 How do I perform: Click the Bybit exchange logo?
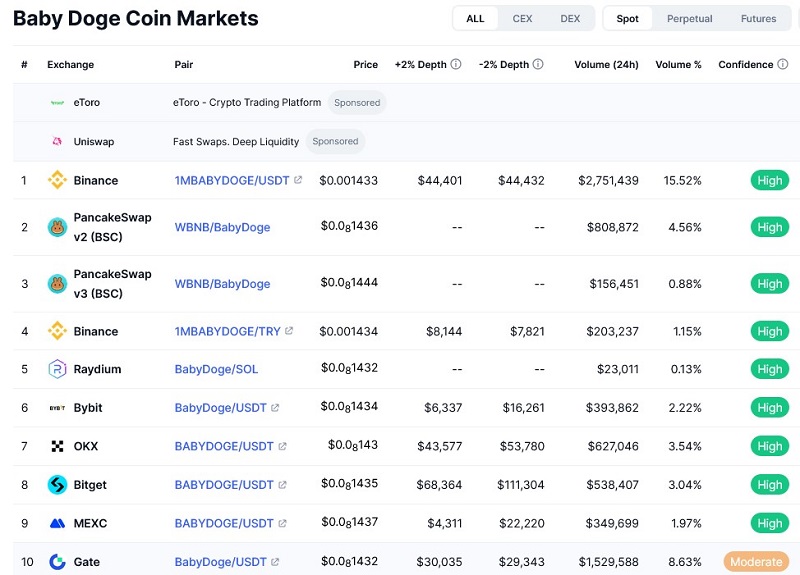(57, 408)
